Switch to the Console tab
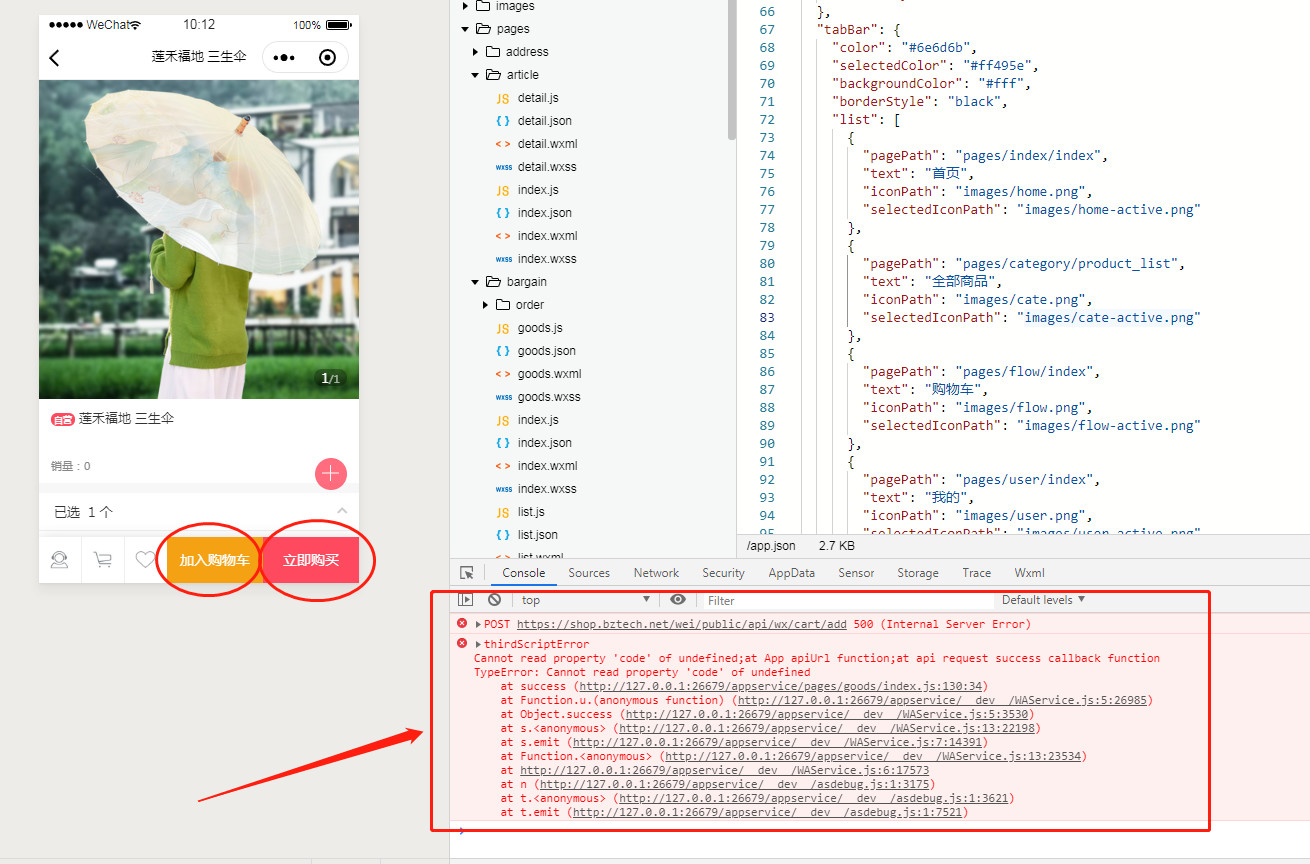This screenshot has height=864, width=1310. point(524,573)
